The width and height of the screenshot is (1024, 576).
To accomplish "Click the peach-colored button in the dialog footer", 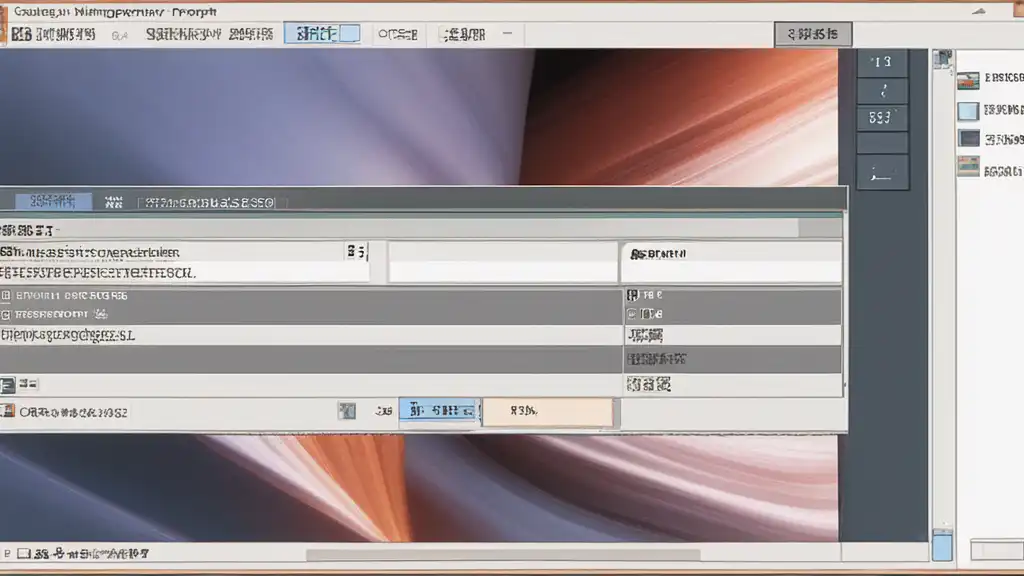I will click(547, 411).
